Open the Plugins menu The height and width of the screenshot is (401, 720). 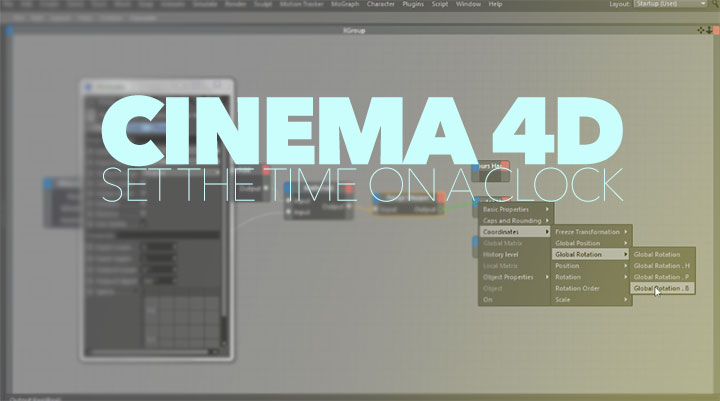(x=413, y=4)
